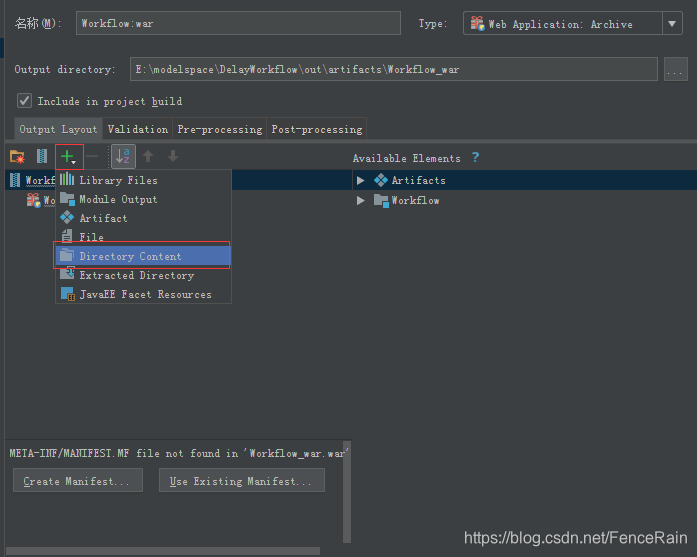This screenshot has width=697, height=557.
Task: Select Directory Content menu item
Action: (142, 256)
